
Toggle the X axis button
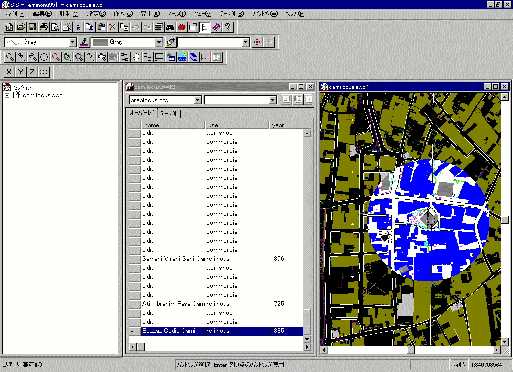point(9,72)
